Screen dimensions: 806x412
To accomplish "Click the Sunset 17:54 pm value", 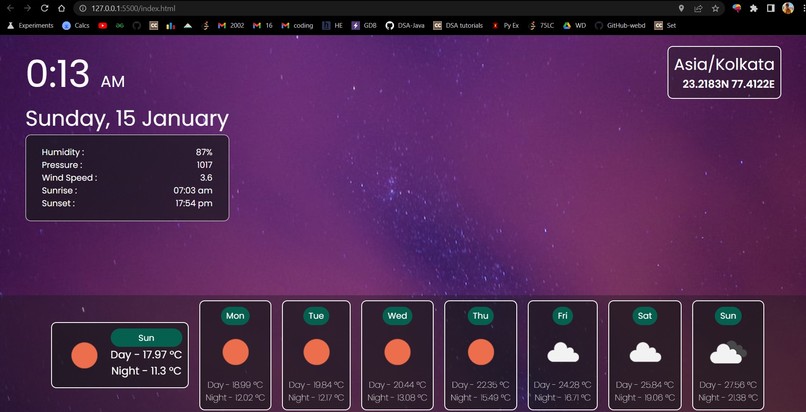I will pos(194,203).
